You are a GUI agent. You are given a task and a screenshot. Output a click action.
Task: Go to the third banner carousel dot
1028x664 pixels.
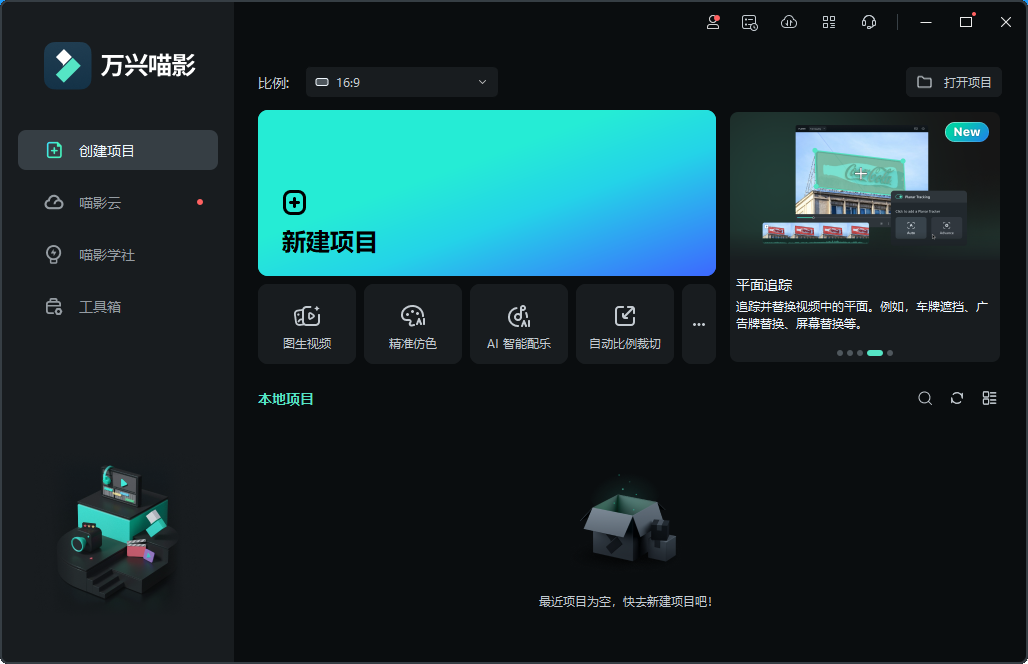[860, 353]
